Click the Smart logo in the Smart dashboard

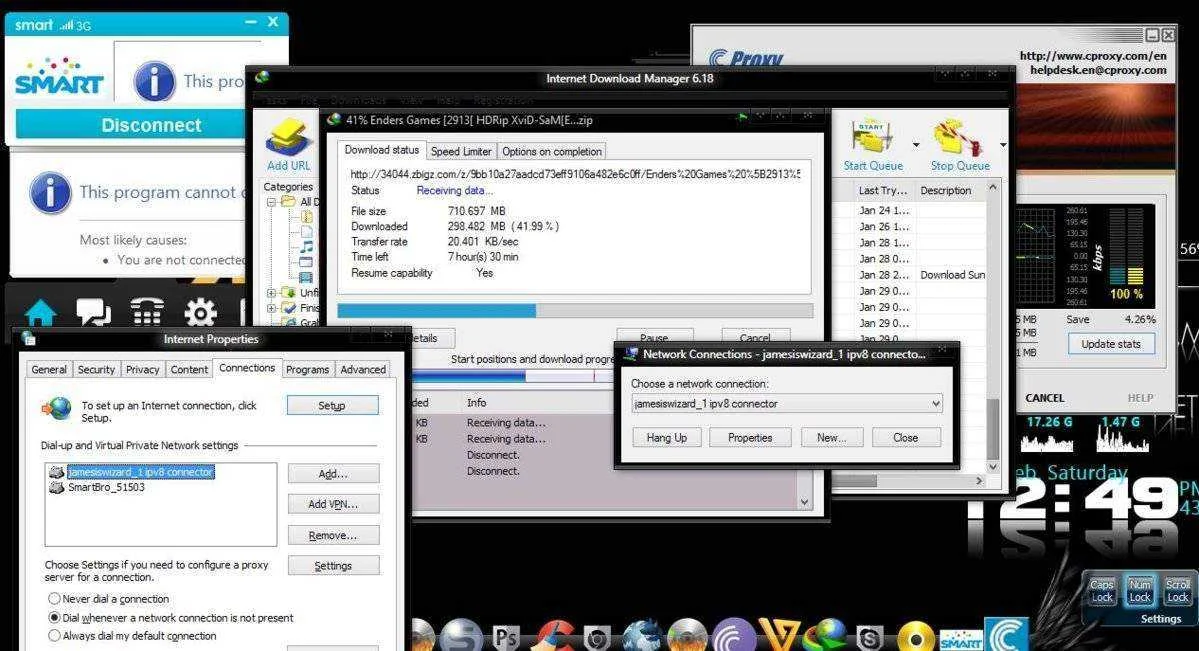pyautogui.click(x=59, y=77)
